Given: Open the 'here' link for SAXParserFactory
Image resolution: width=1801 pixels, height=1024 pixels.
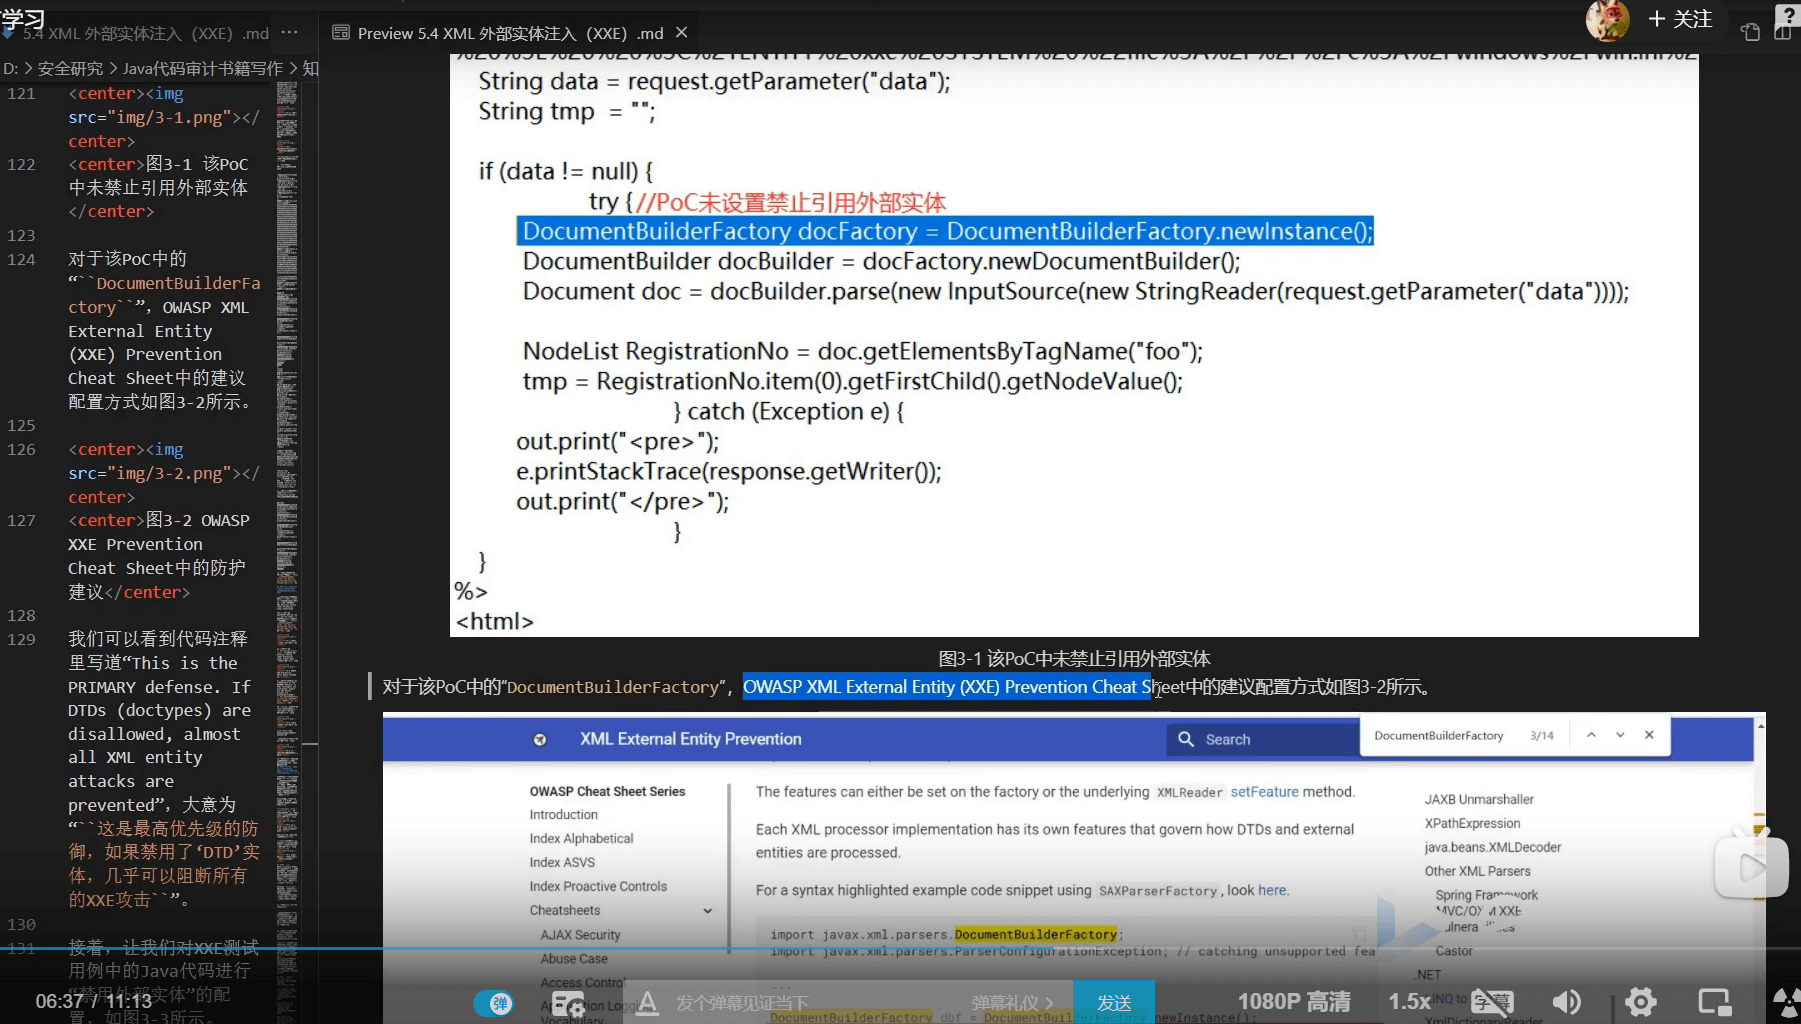Looking at the screenshot, I should (1272, 890).
